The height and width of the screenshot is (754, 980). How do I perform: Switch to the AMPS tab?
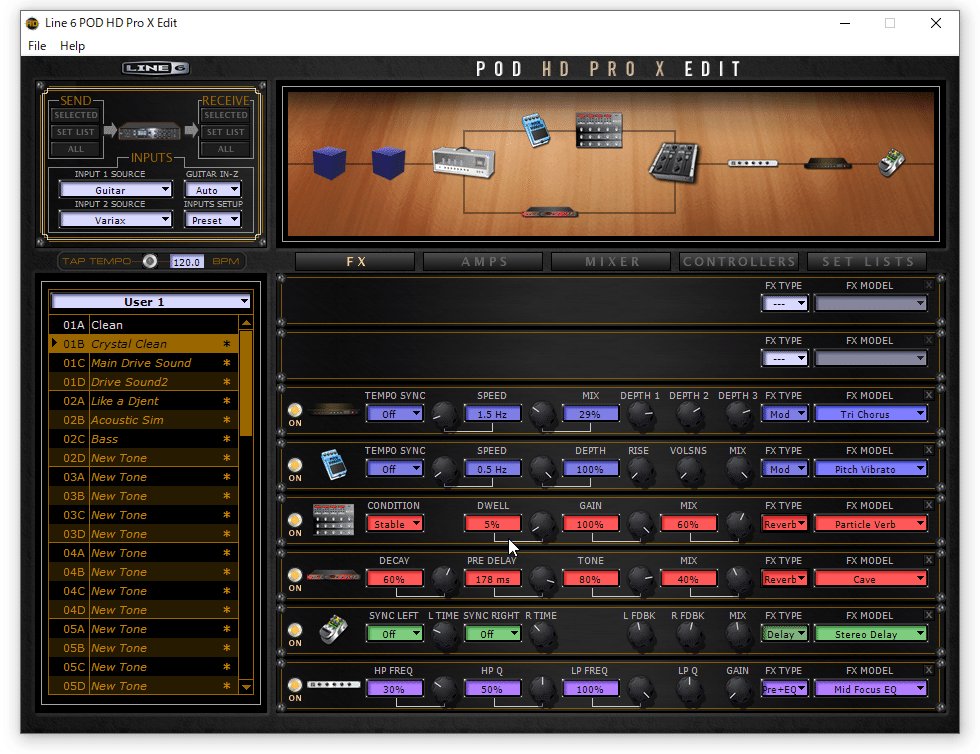[x=483, y=261]
